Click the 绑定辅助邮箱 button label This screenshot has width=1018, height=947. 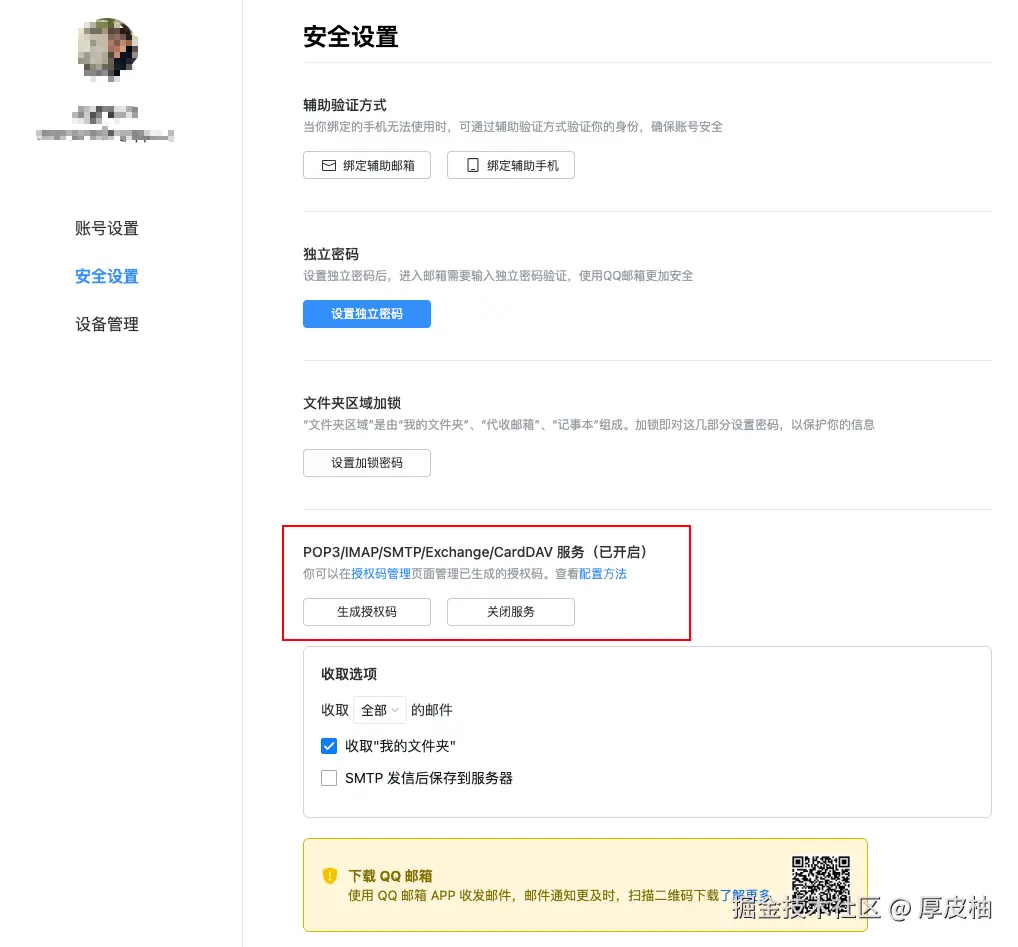tap(379, 166)
